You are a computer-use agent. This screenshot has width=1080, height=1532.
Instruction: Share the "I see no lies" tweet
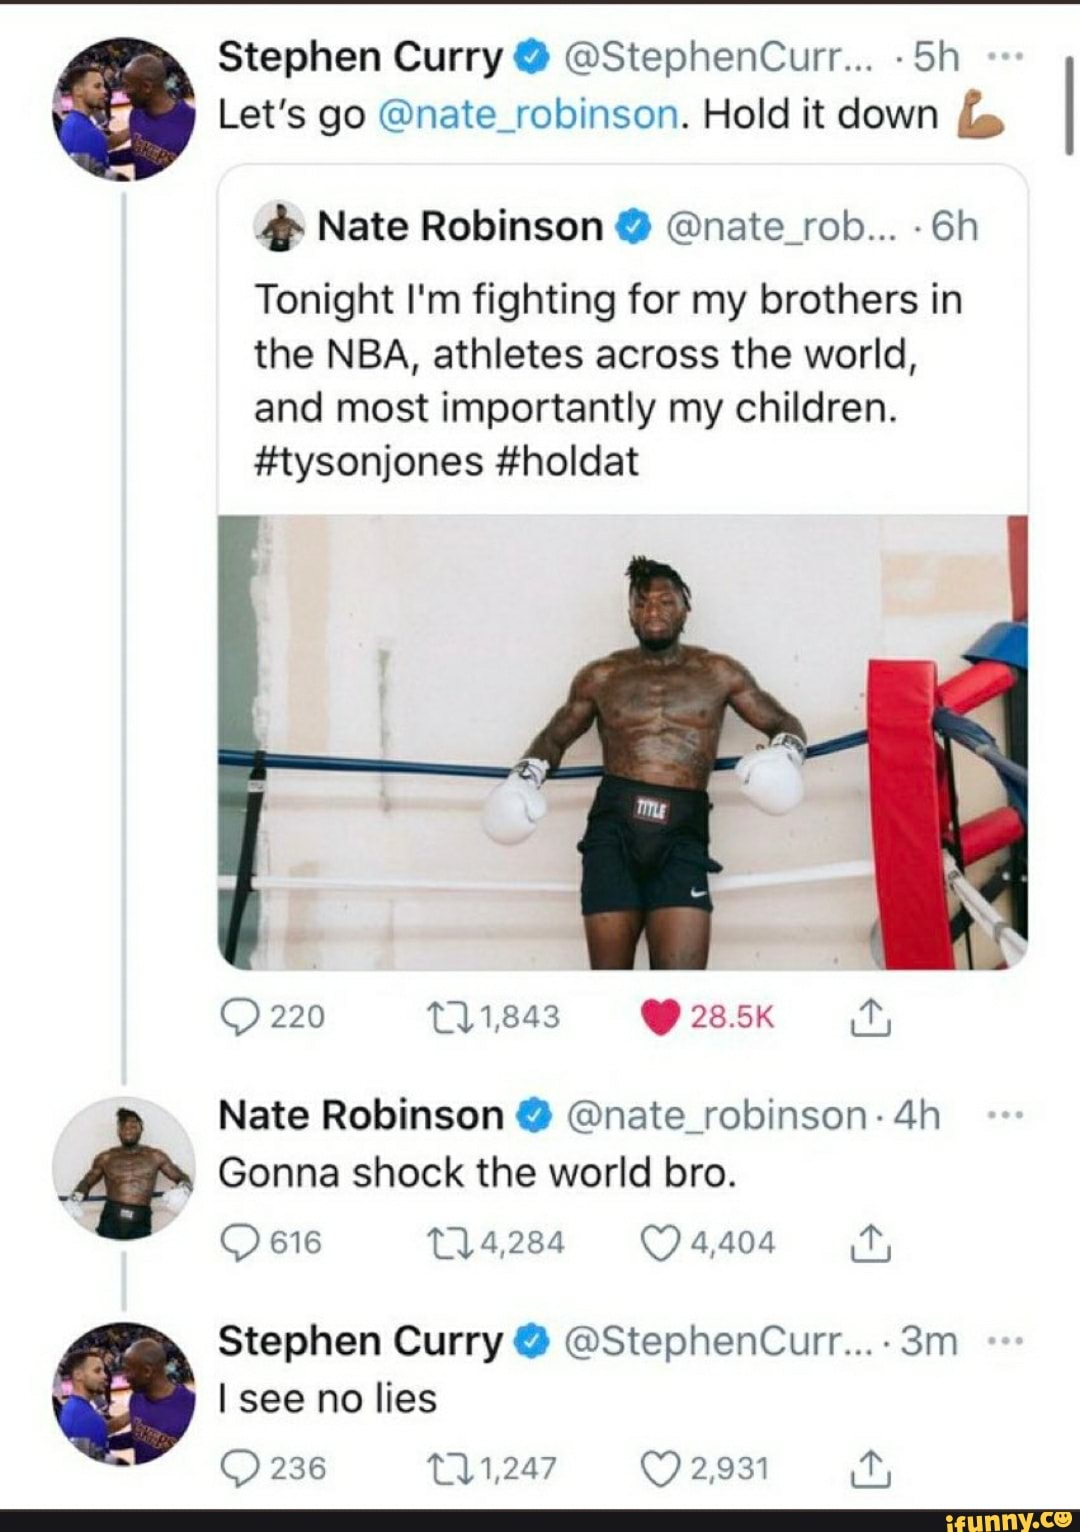coord(870,1469)
